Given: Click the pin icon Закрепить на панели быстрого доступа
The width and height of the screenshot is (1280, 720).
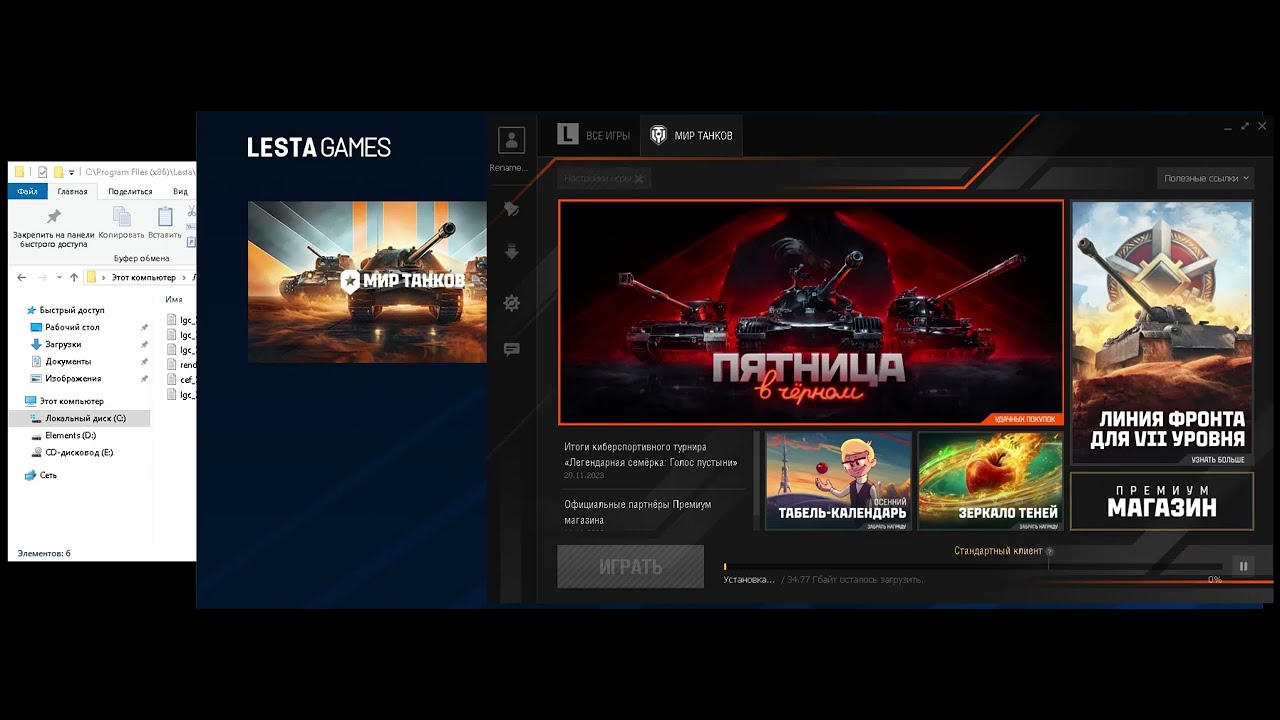Looking at the screenshot, I should pos(54,217).
